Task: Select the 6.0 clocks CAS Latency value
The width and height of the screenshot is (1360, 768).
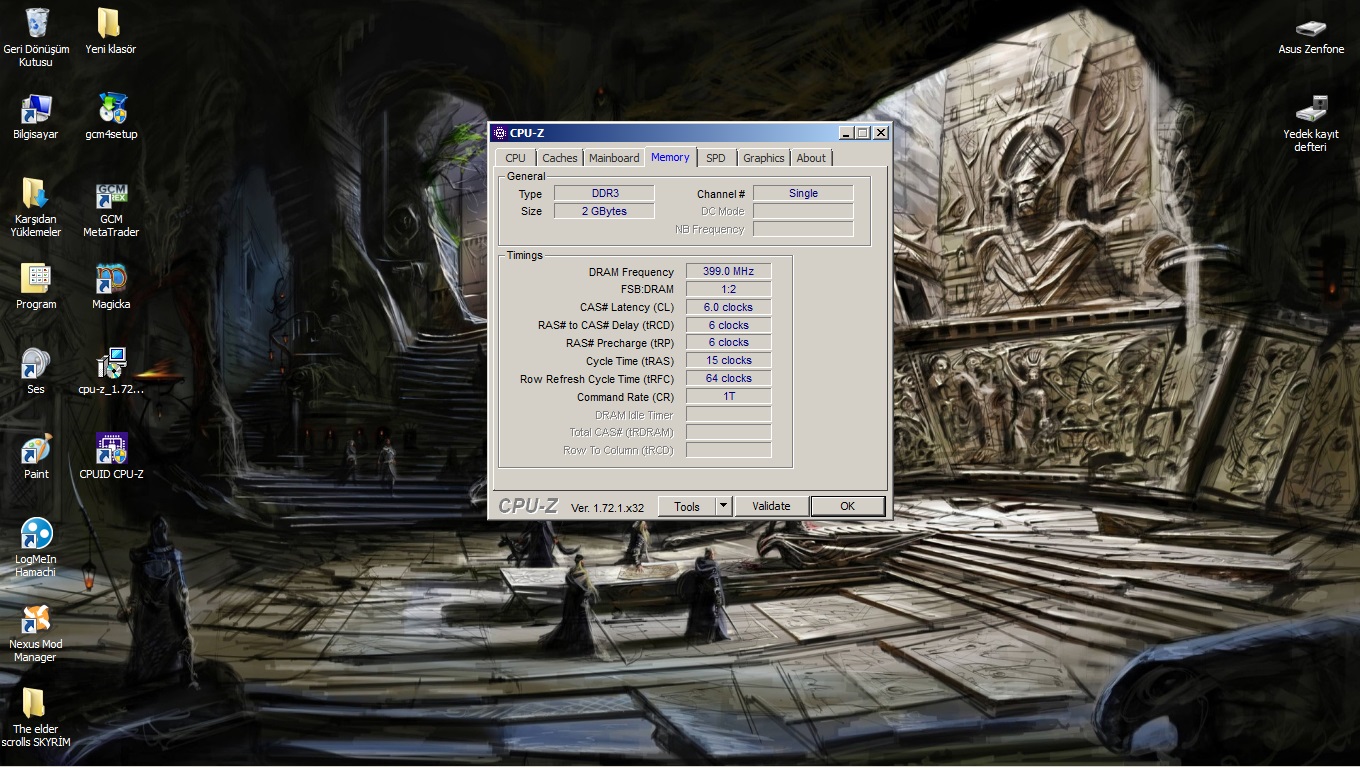Action: pyautogui.click(x=728, y=307)
